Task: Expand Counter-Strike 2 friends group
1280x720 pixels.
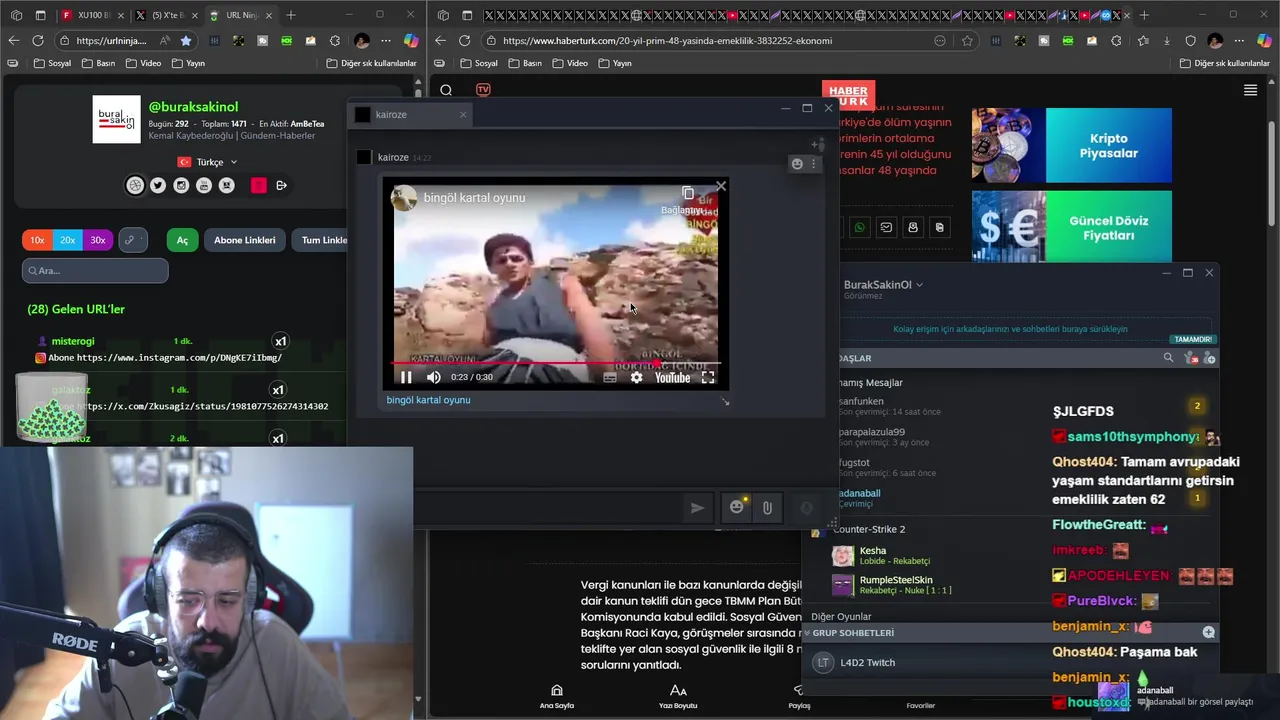Action: point(868,529)
